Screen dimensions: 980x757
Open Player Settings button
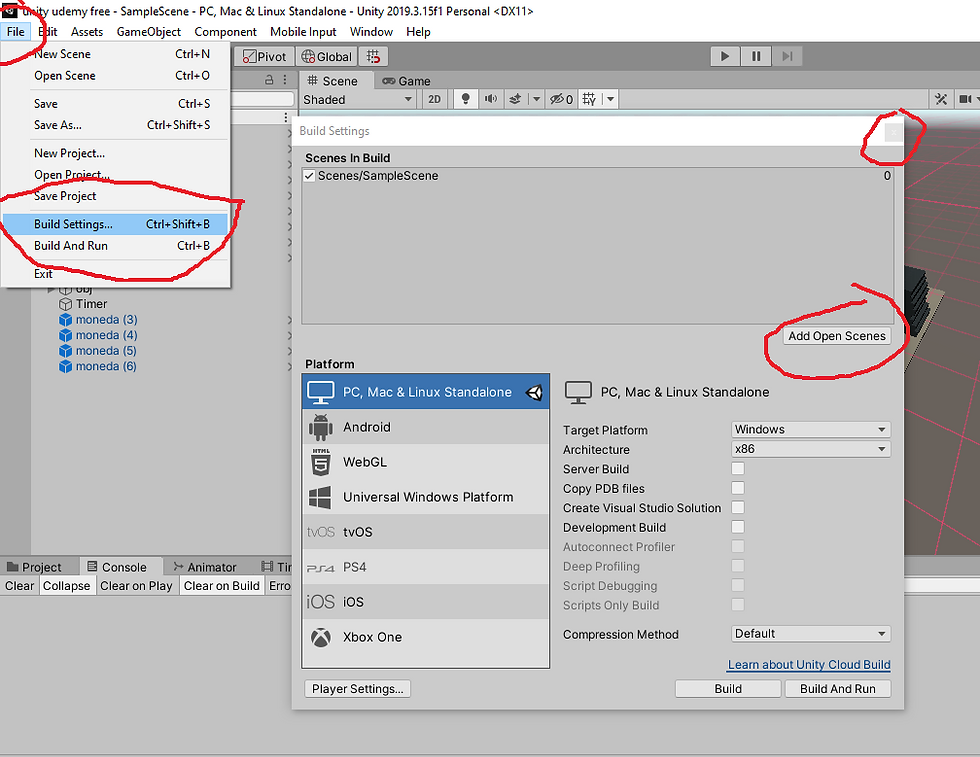(358, 689)
